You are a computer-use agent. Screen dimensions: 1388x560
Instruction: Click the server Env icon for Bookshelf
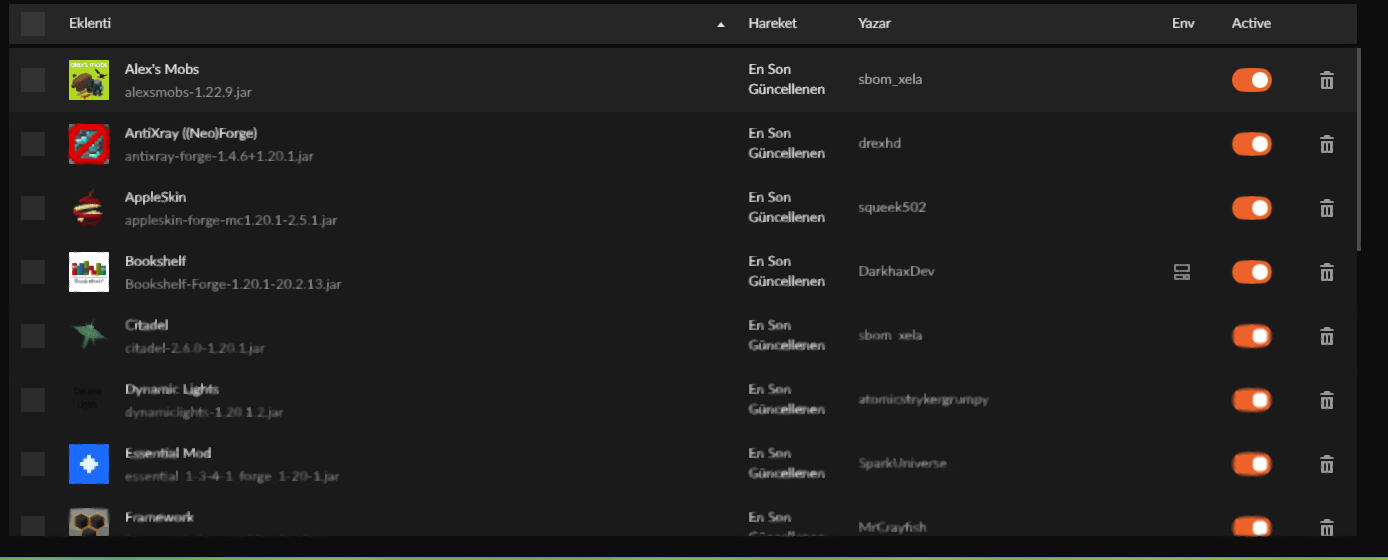[x=1182, y=272]
